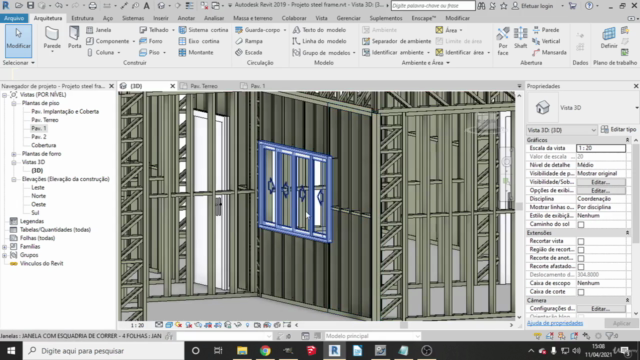Choose the Por face opening tool
Screen dimensions: 640x360
503,41
